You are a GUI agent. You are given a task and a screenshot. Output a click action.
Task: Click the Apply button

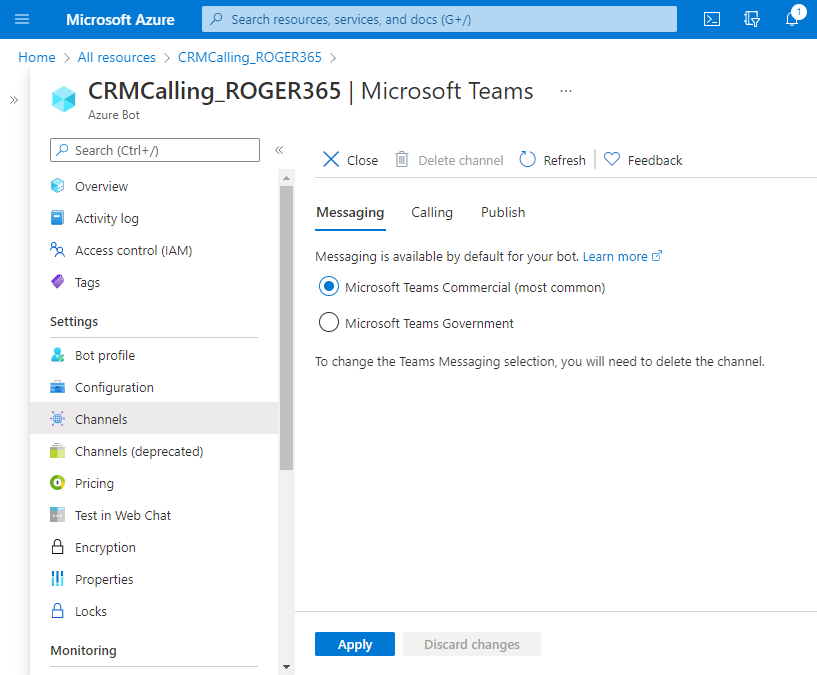(355, 644)
